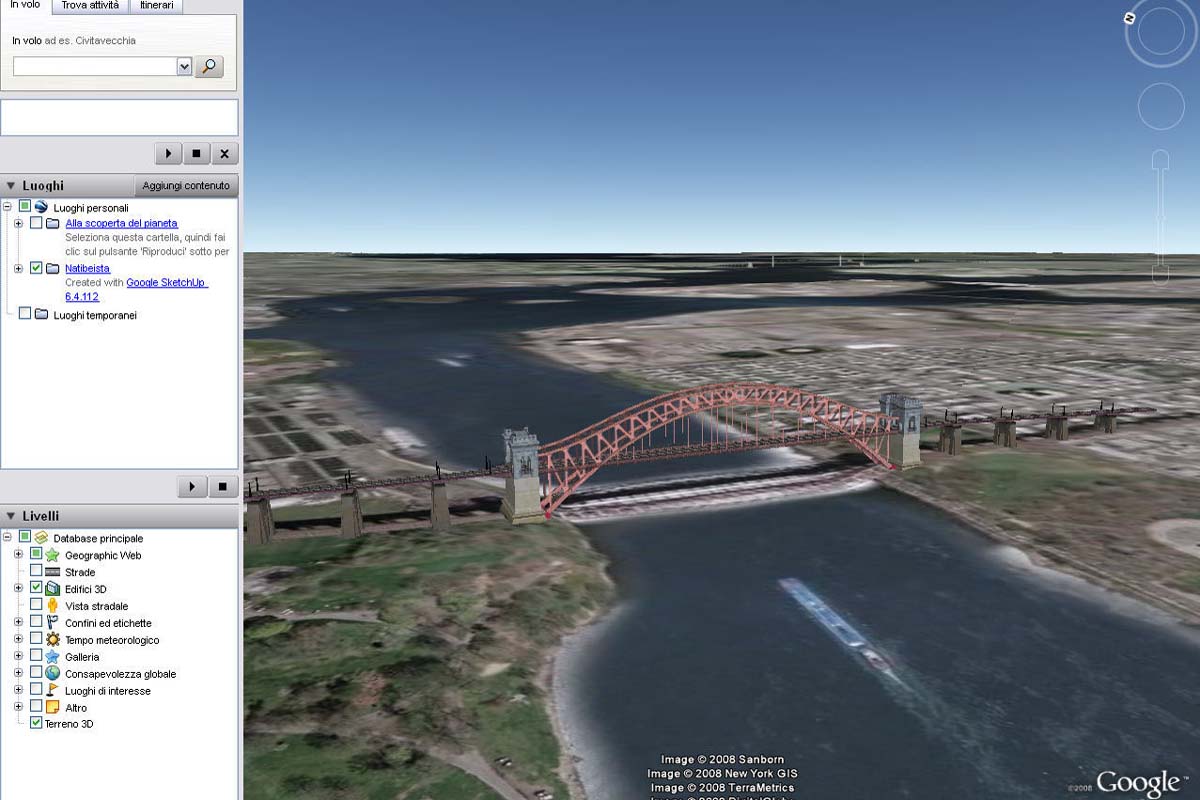Click the Consapevolezza globale earth icon
Viewport: 1200px width, 800px height.
click(x=53, y=674)
